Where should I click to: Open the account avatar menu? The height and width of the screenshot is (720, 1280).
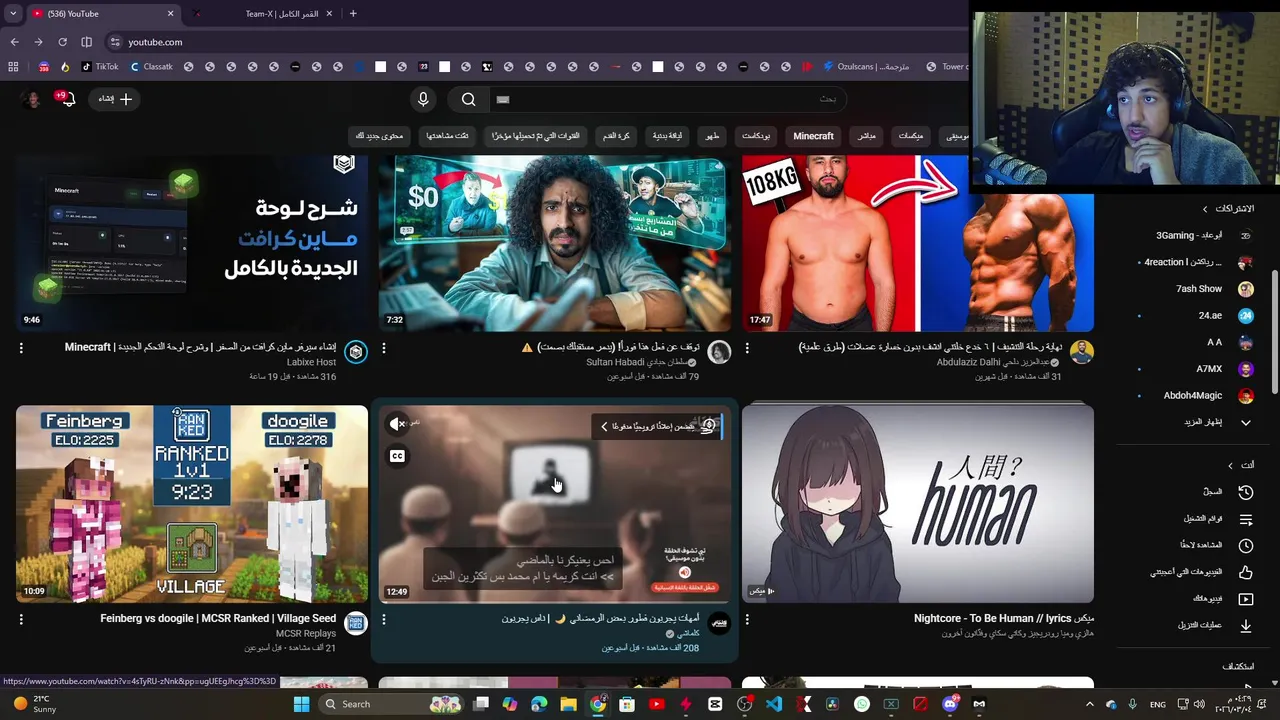pos(32,99)
